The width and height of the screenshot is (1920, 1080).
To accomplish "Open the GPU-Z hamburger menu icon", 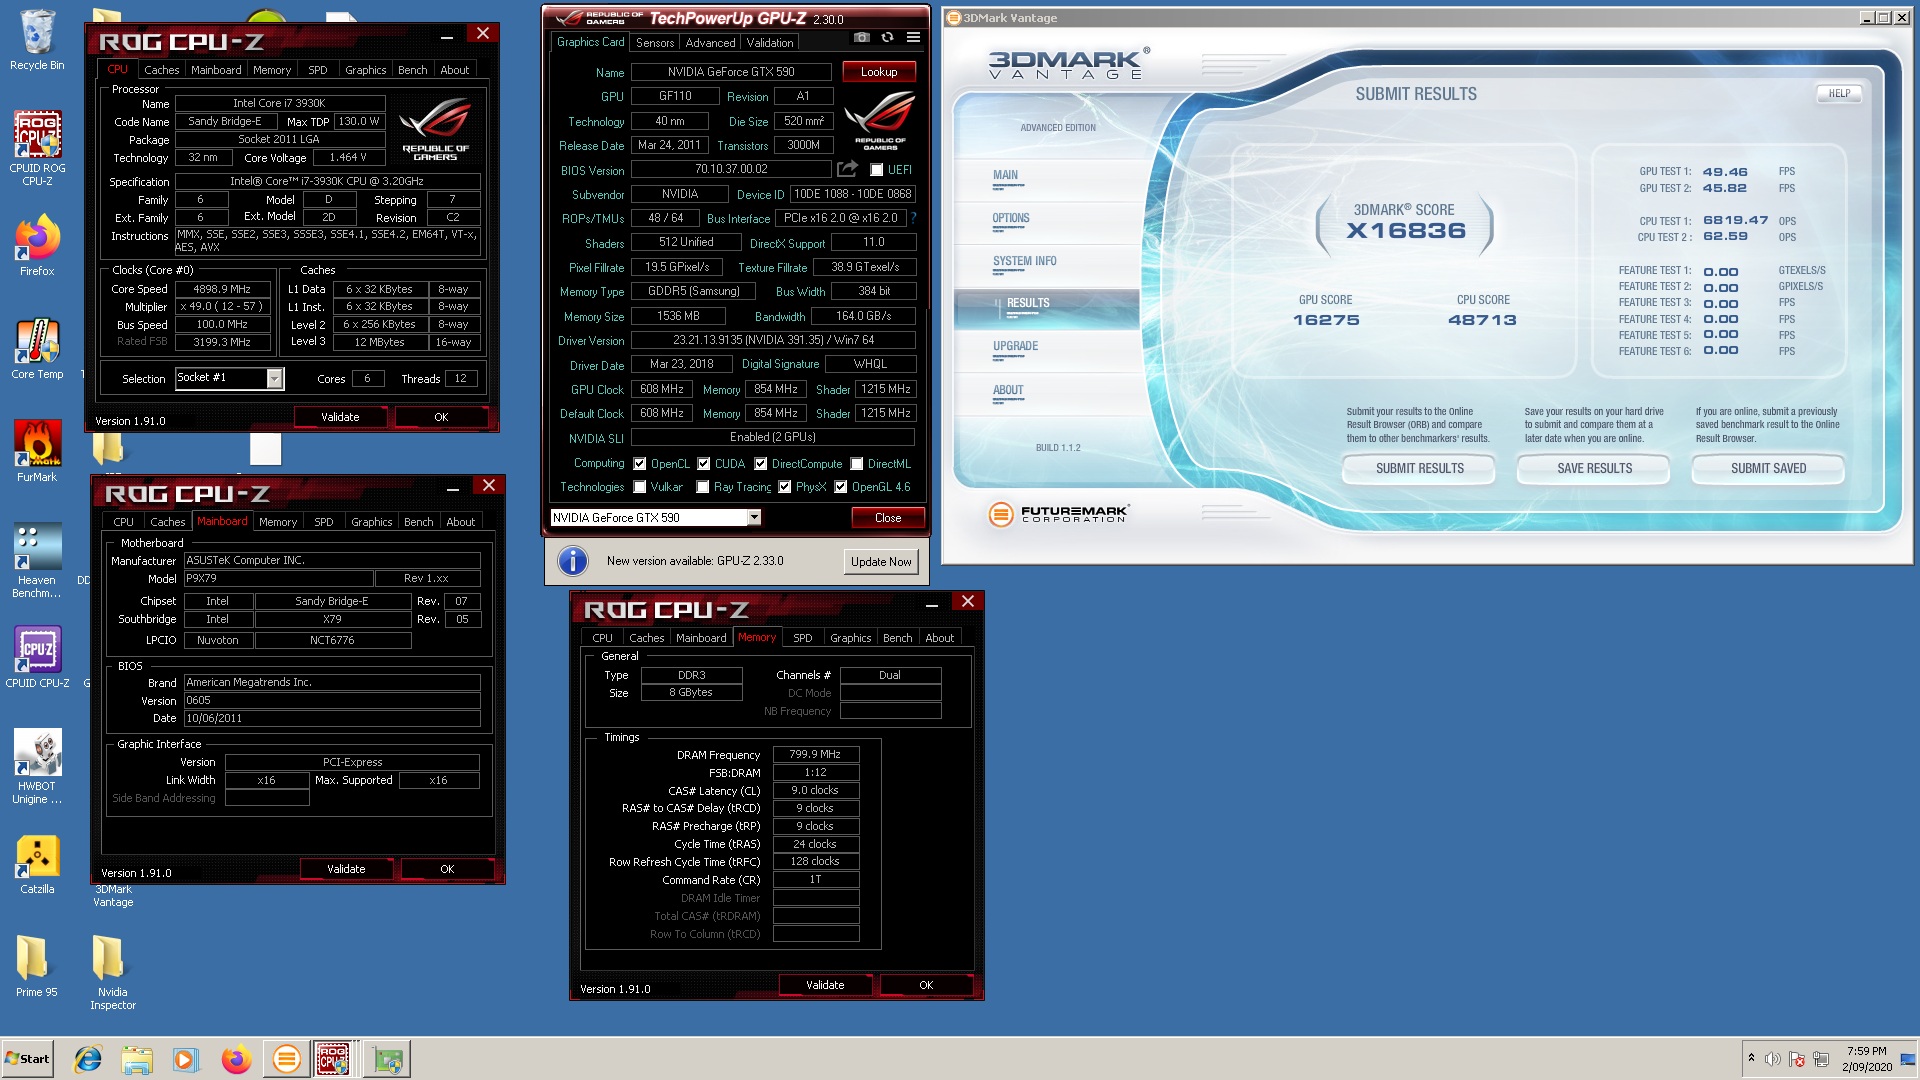I will 913,37.
